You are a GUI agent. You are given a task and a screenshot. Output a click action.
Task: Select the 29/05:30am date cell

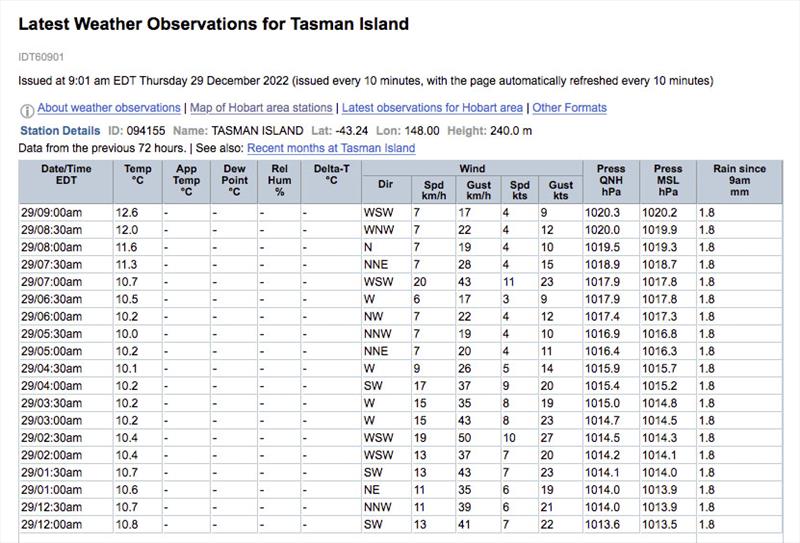pos(66,334)
